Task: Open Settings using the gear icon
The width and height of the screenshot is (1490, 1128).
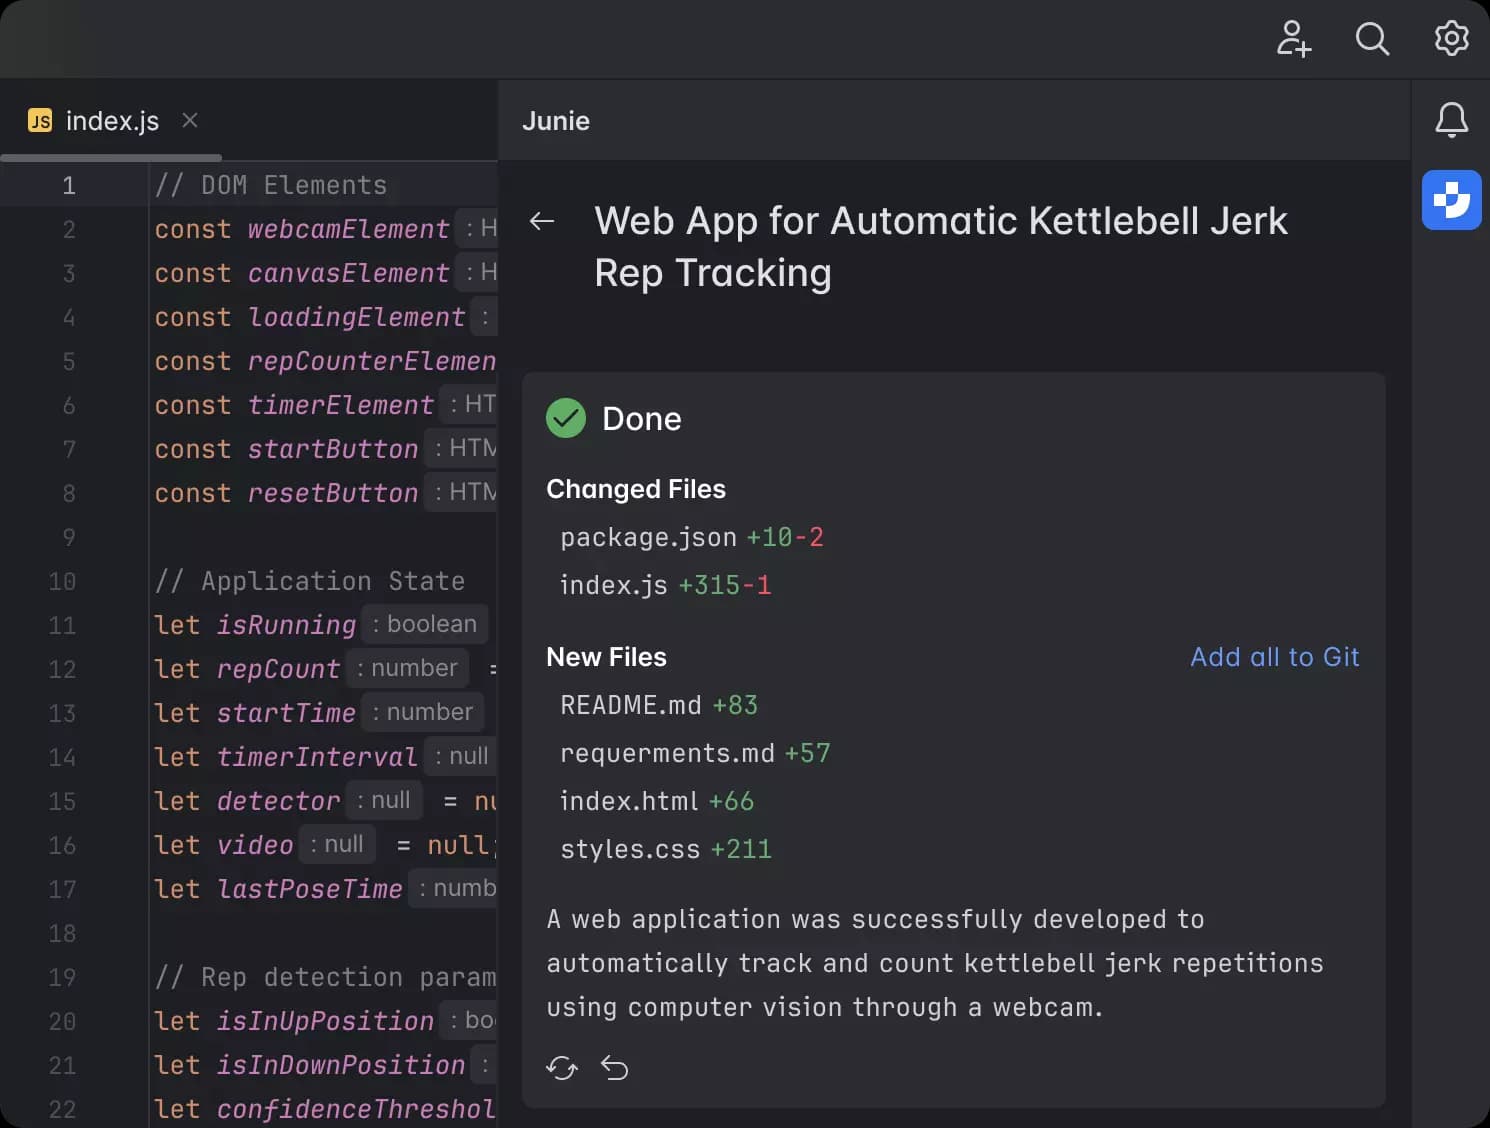Action: [1451, 39]
